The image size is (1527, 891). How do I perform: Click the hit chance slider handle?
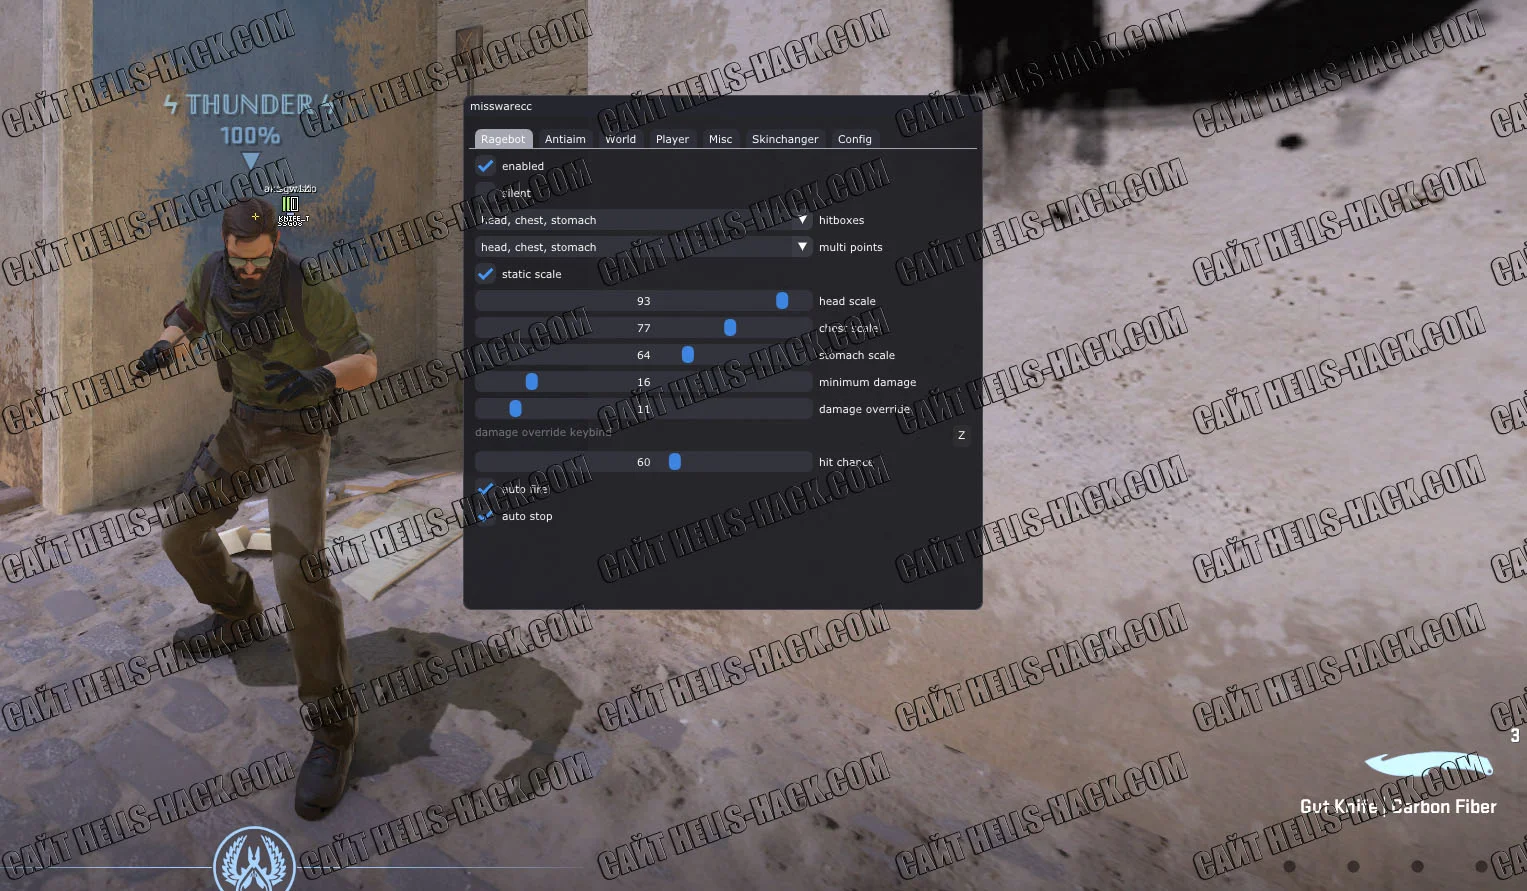click(675, 462)
